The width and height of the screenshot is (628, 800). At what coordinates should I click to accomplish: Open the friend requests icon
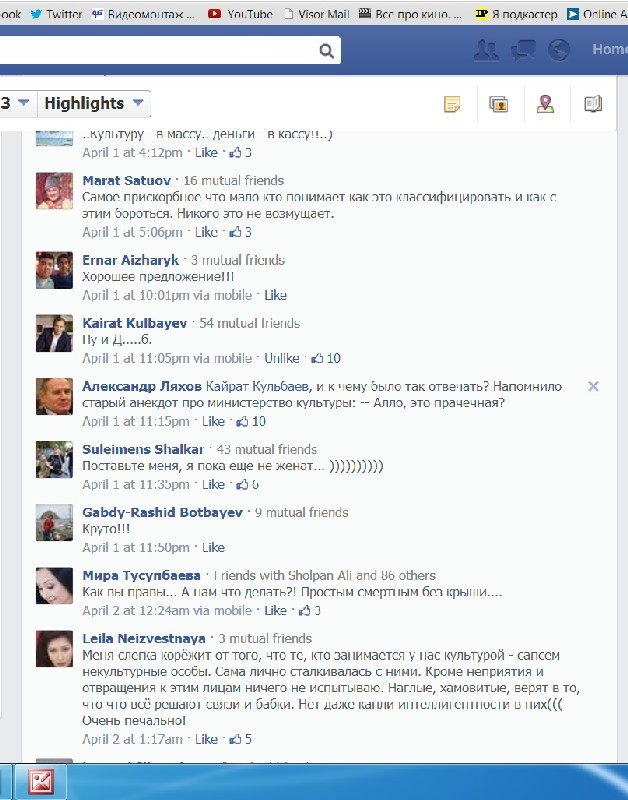486,50
